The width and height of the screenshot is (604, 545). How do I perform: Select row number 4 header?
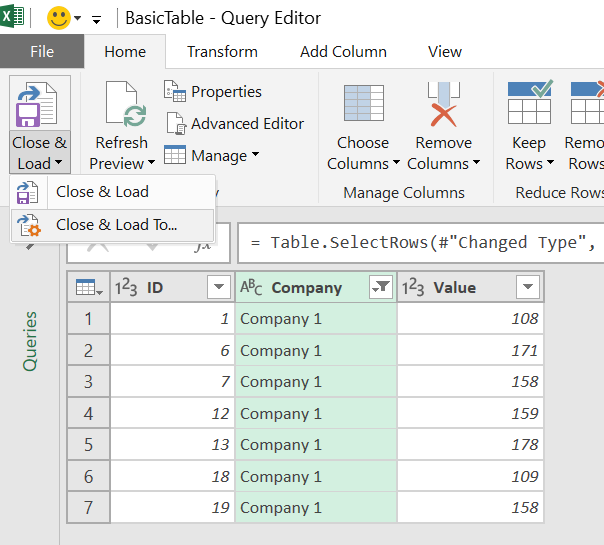click(89, 414)
